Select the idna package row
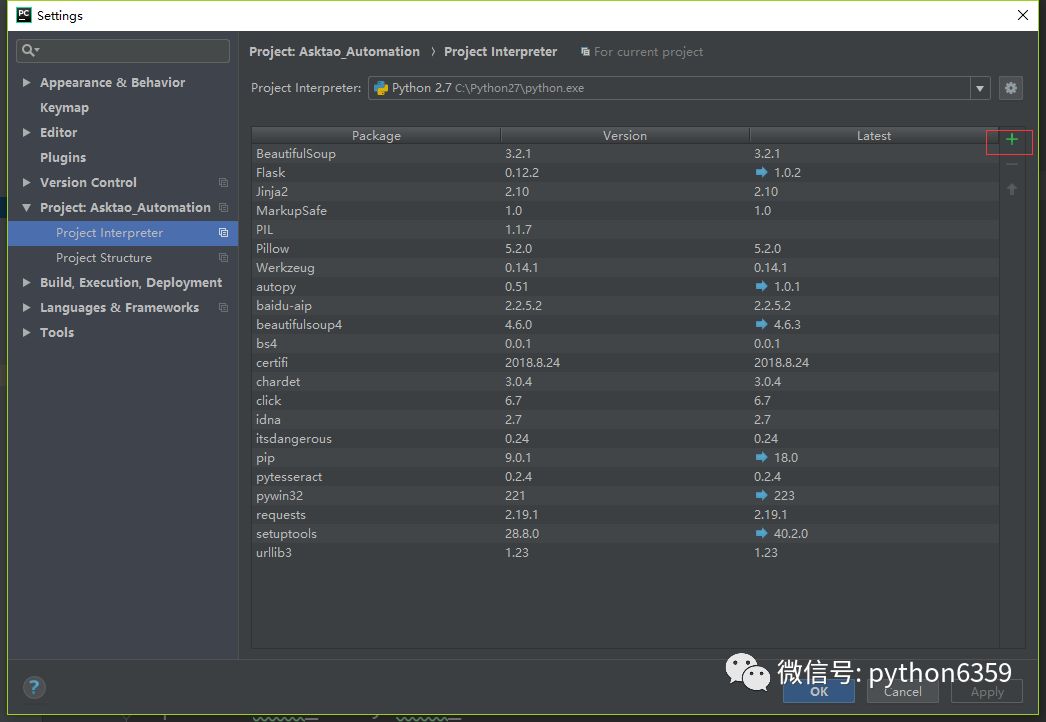Viewport: 1046px width, 722px height. click(x=625, y=420)
